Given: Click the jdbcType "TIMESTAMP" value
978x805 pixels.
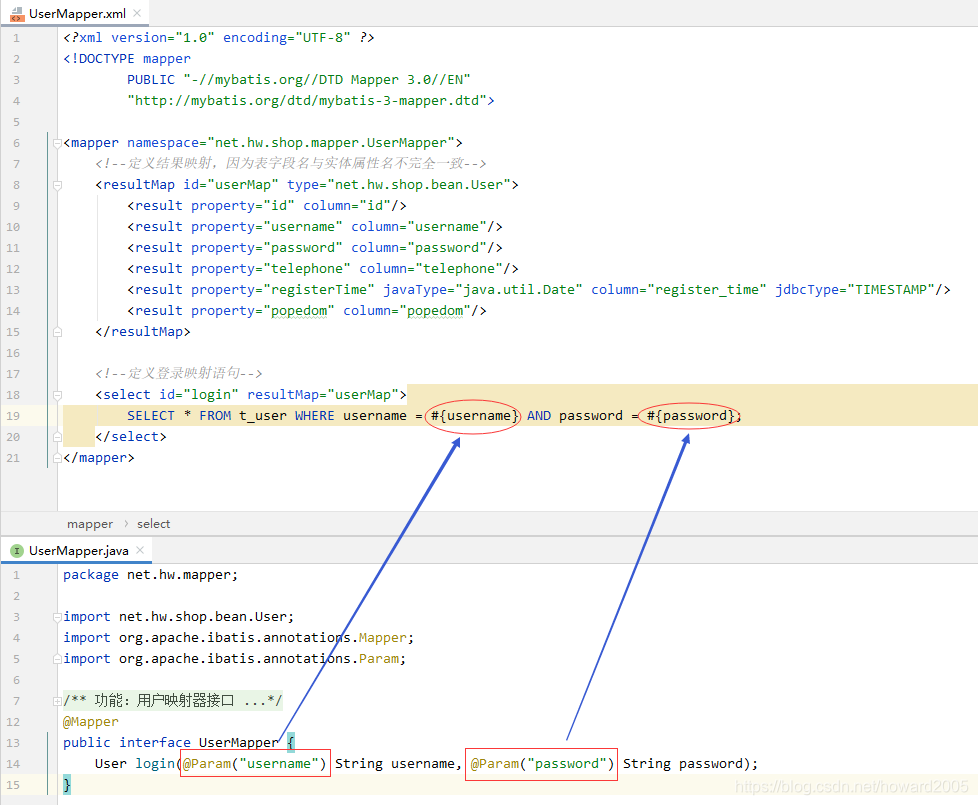Looking at the screenshot, I should [891, 290].
